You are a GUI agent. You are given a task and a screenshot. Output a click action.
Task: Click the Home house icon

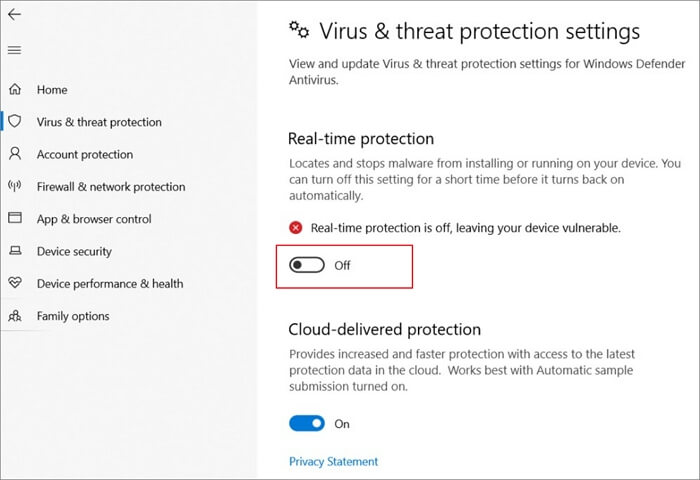[15, 90]
